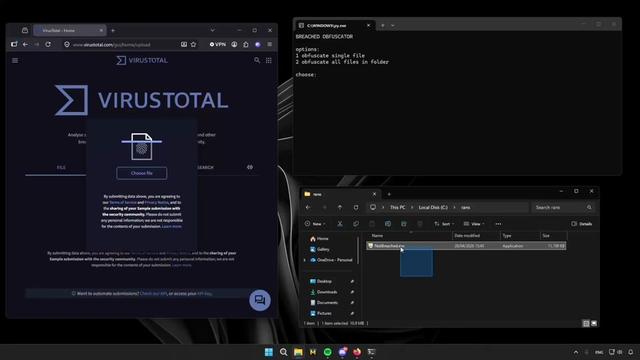This screenshot has width=640, height=360.
Task: Click browser address bar URL
Action: click(x=111, y=44)
